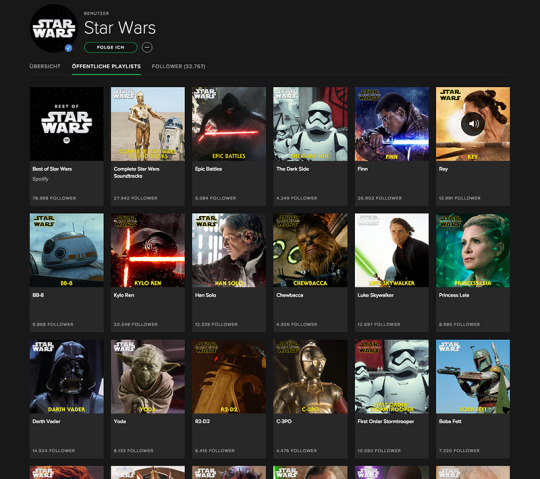Click the Star Wars profile avatar logo
The height and width of the screenshot is (479, 540).
click(54, 28)
